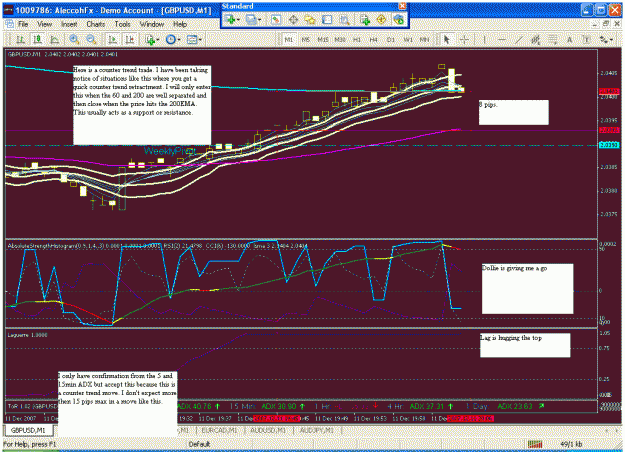
Task: Select the Trendline drawing tool
Action: pos(519,39)
